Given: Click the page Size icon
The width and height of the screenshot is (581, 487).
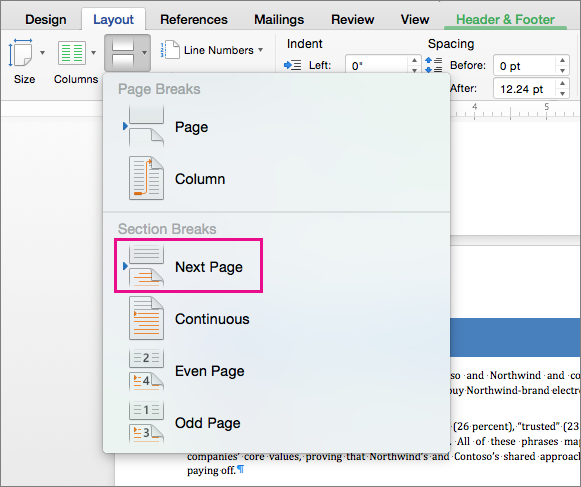Looking at the screenshot, I should (x=21, y=53).
